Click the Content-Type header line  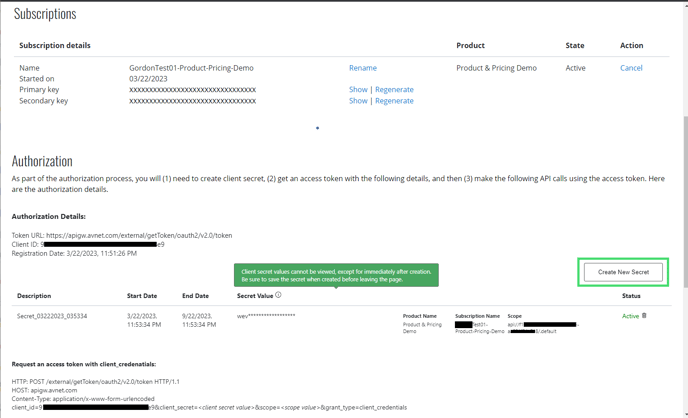tap(83, 399)
